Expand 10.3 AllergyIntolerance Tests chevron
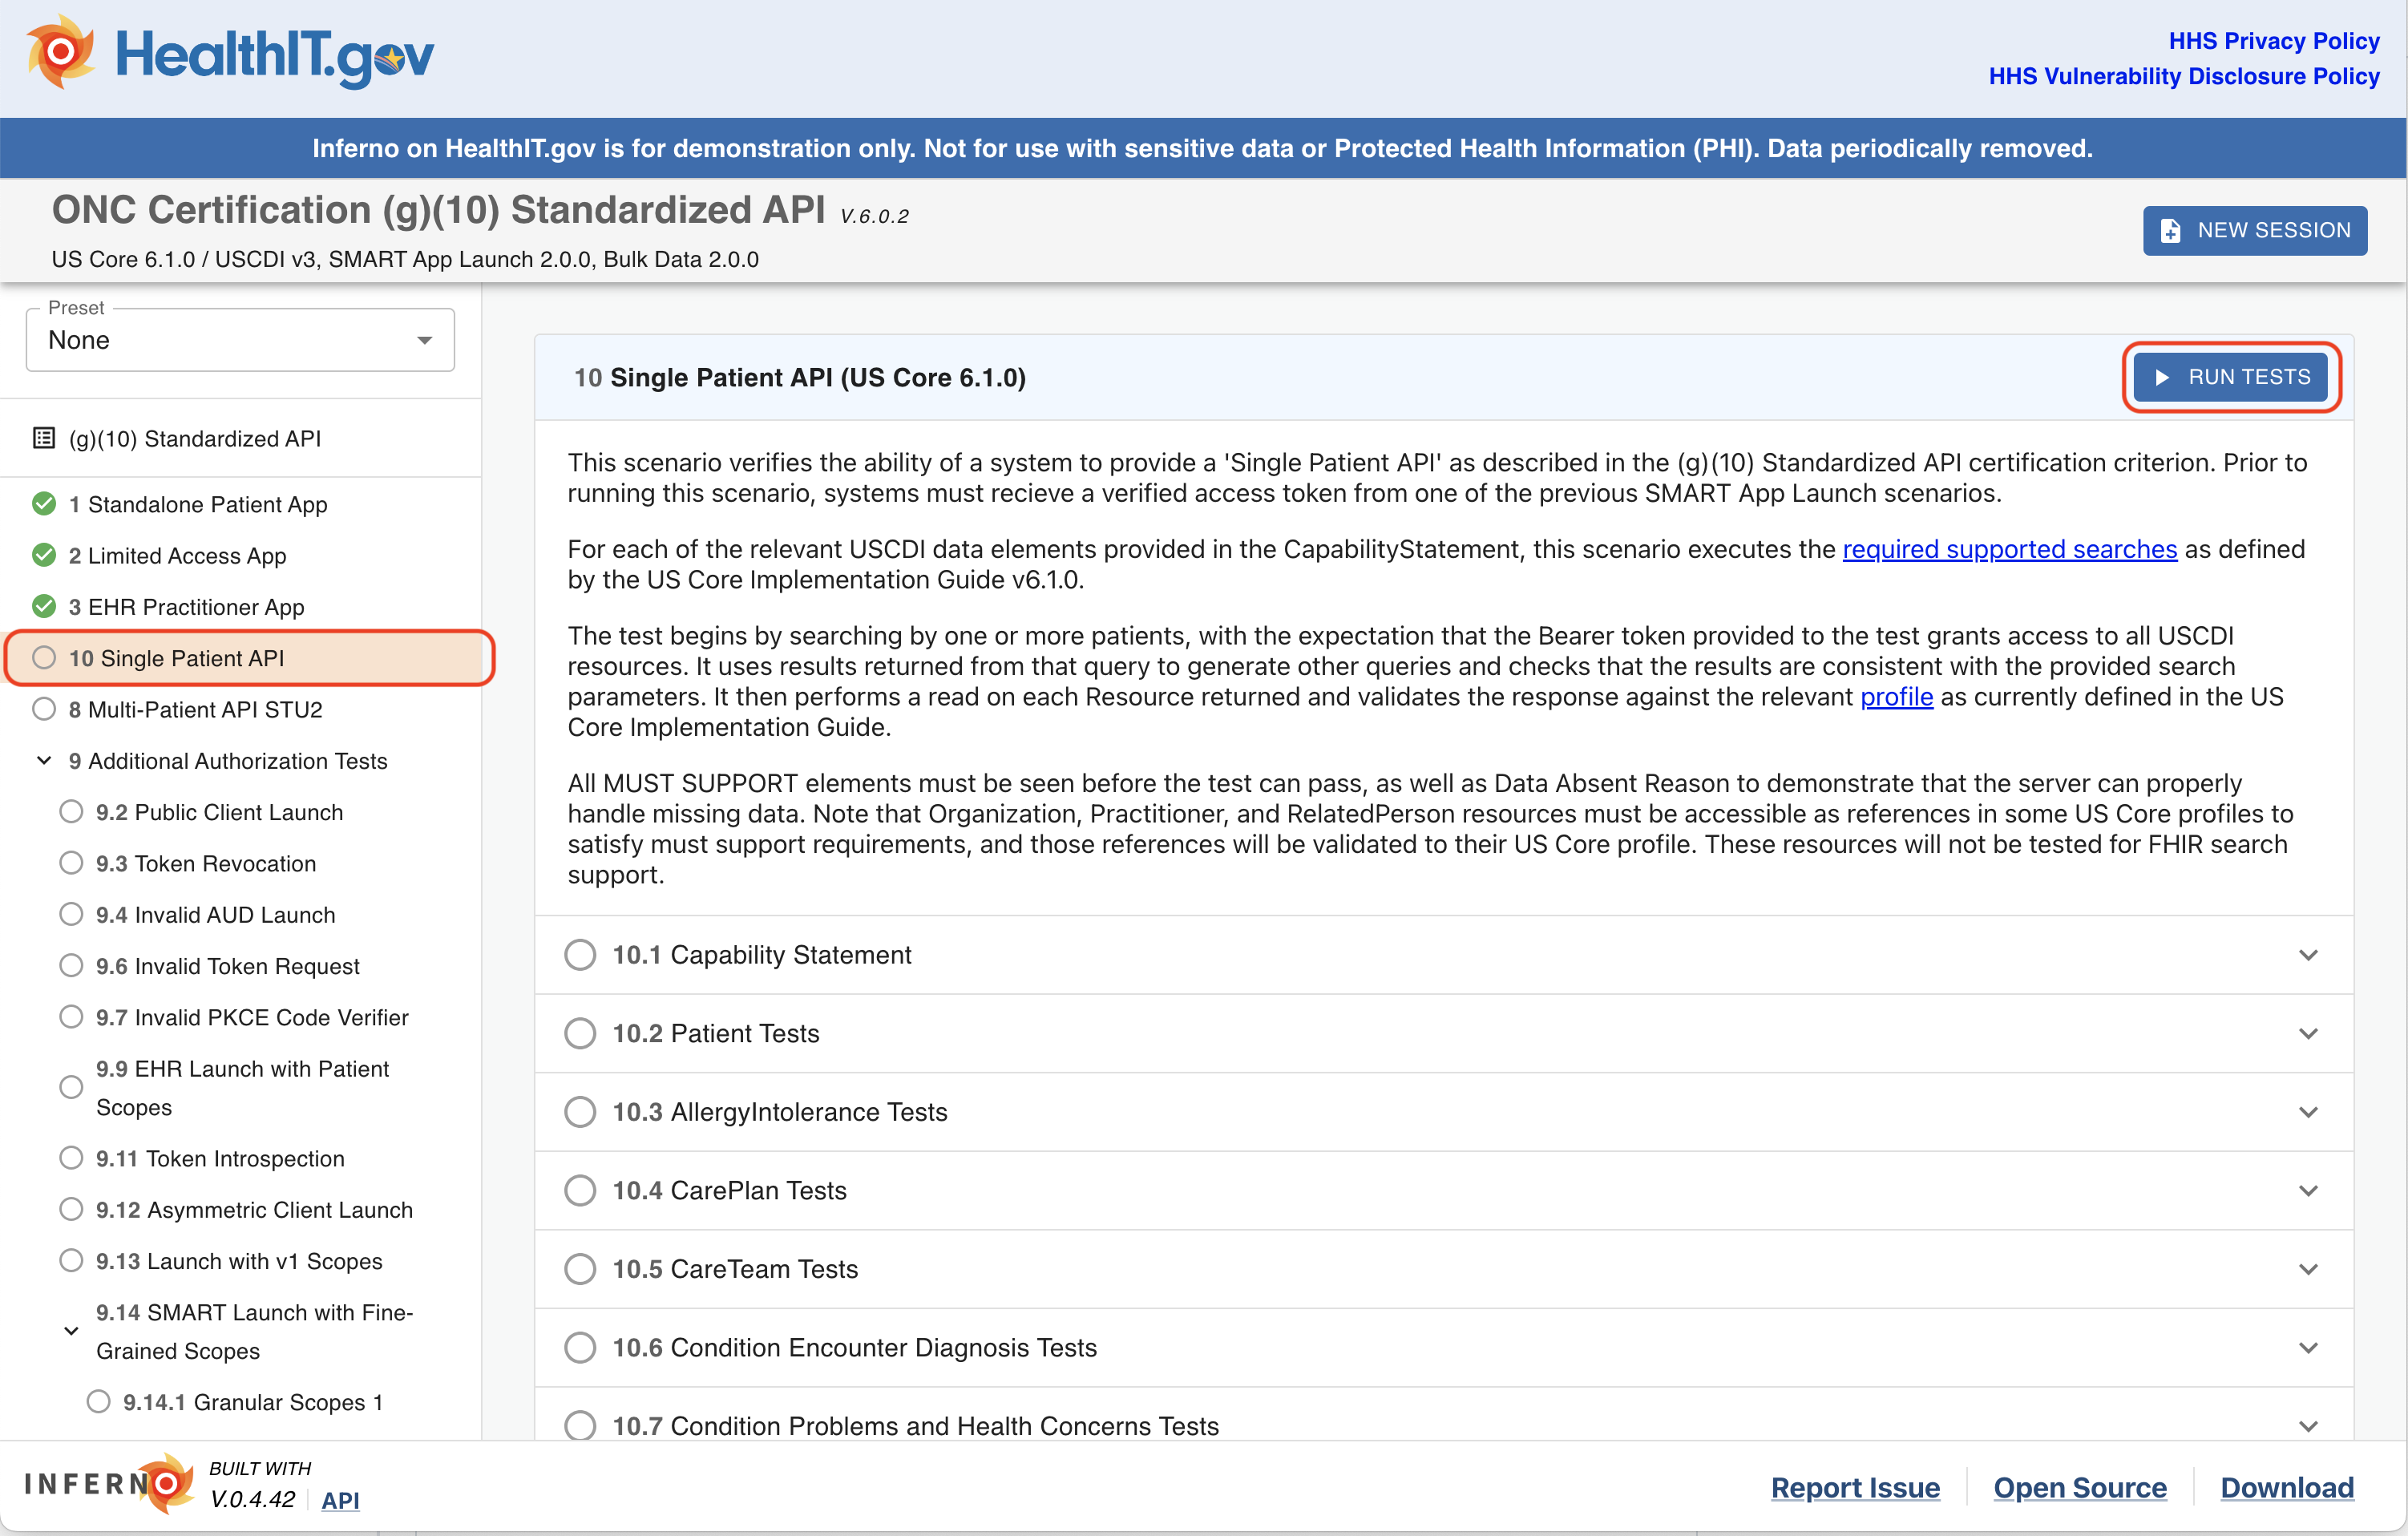Viewport: 2408px width, 1536px height. pyautogui.click(x=2308, y=1112)
